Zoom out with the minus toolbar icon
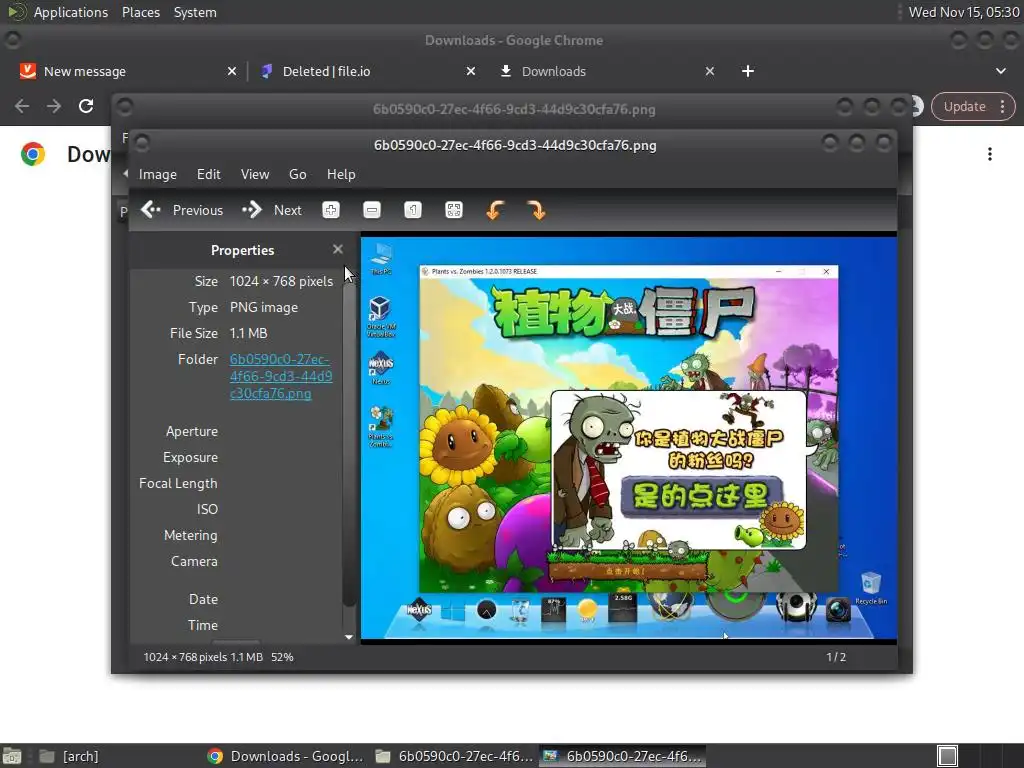Image resolution: width=1024 pixels, height=768 pixels. pos(372,210)
